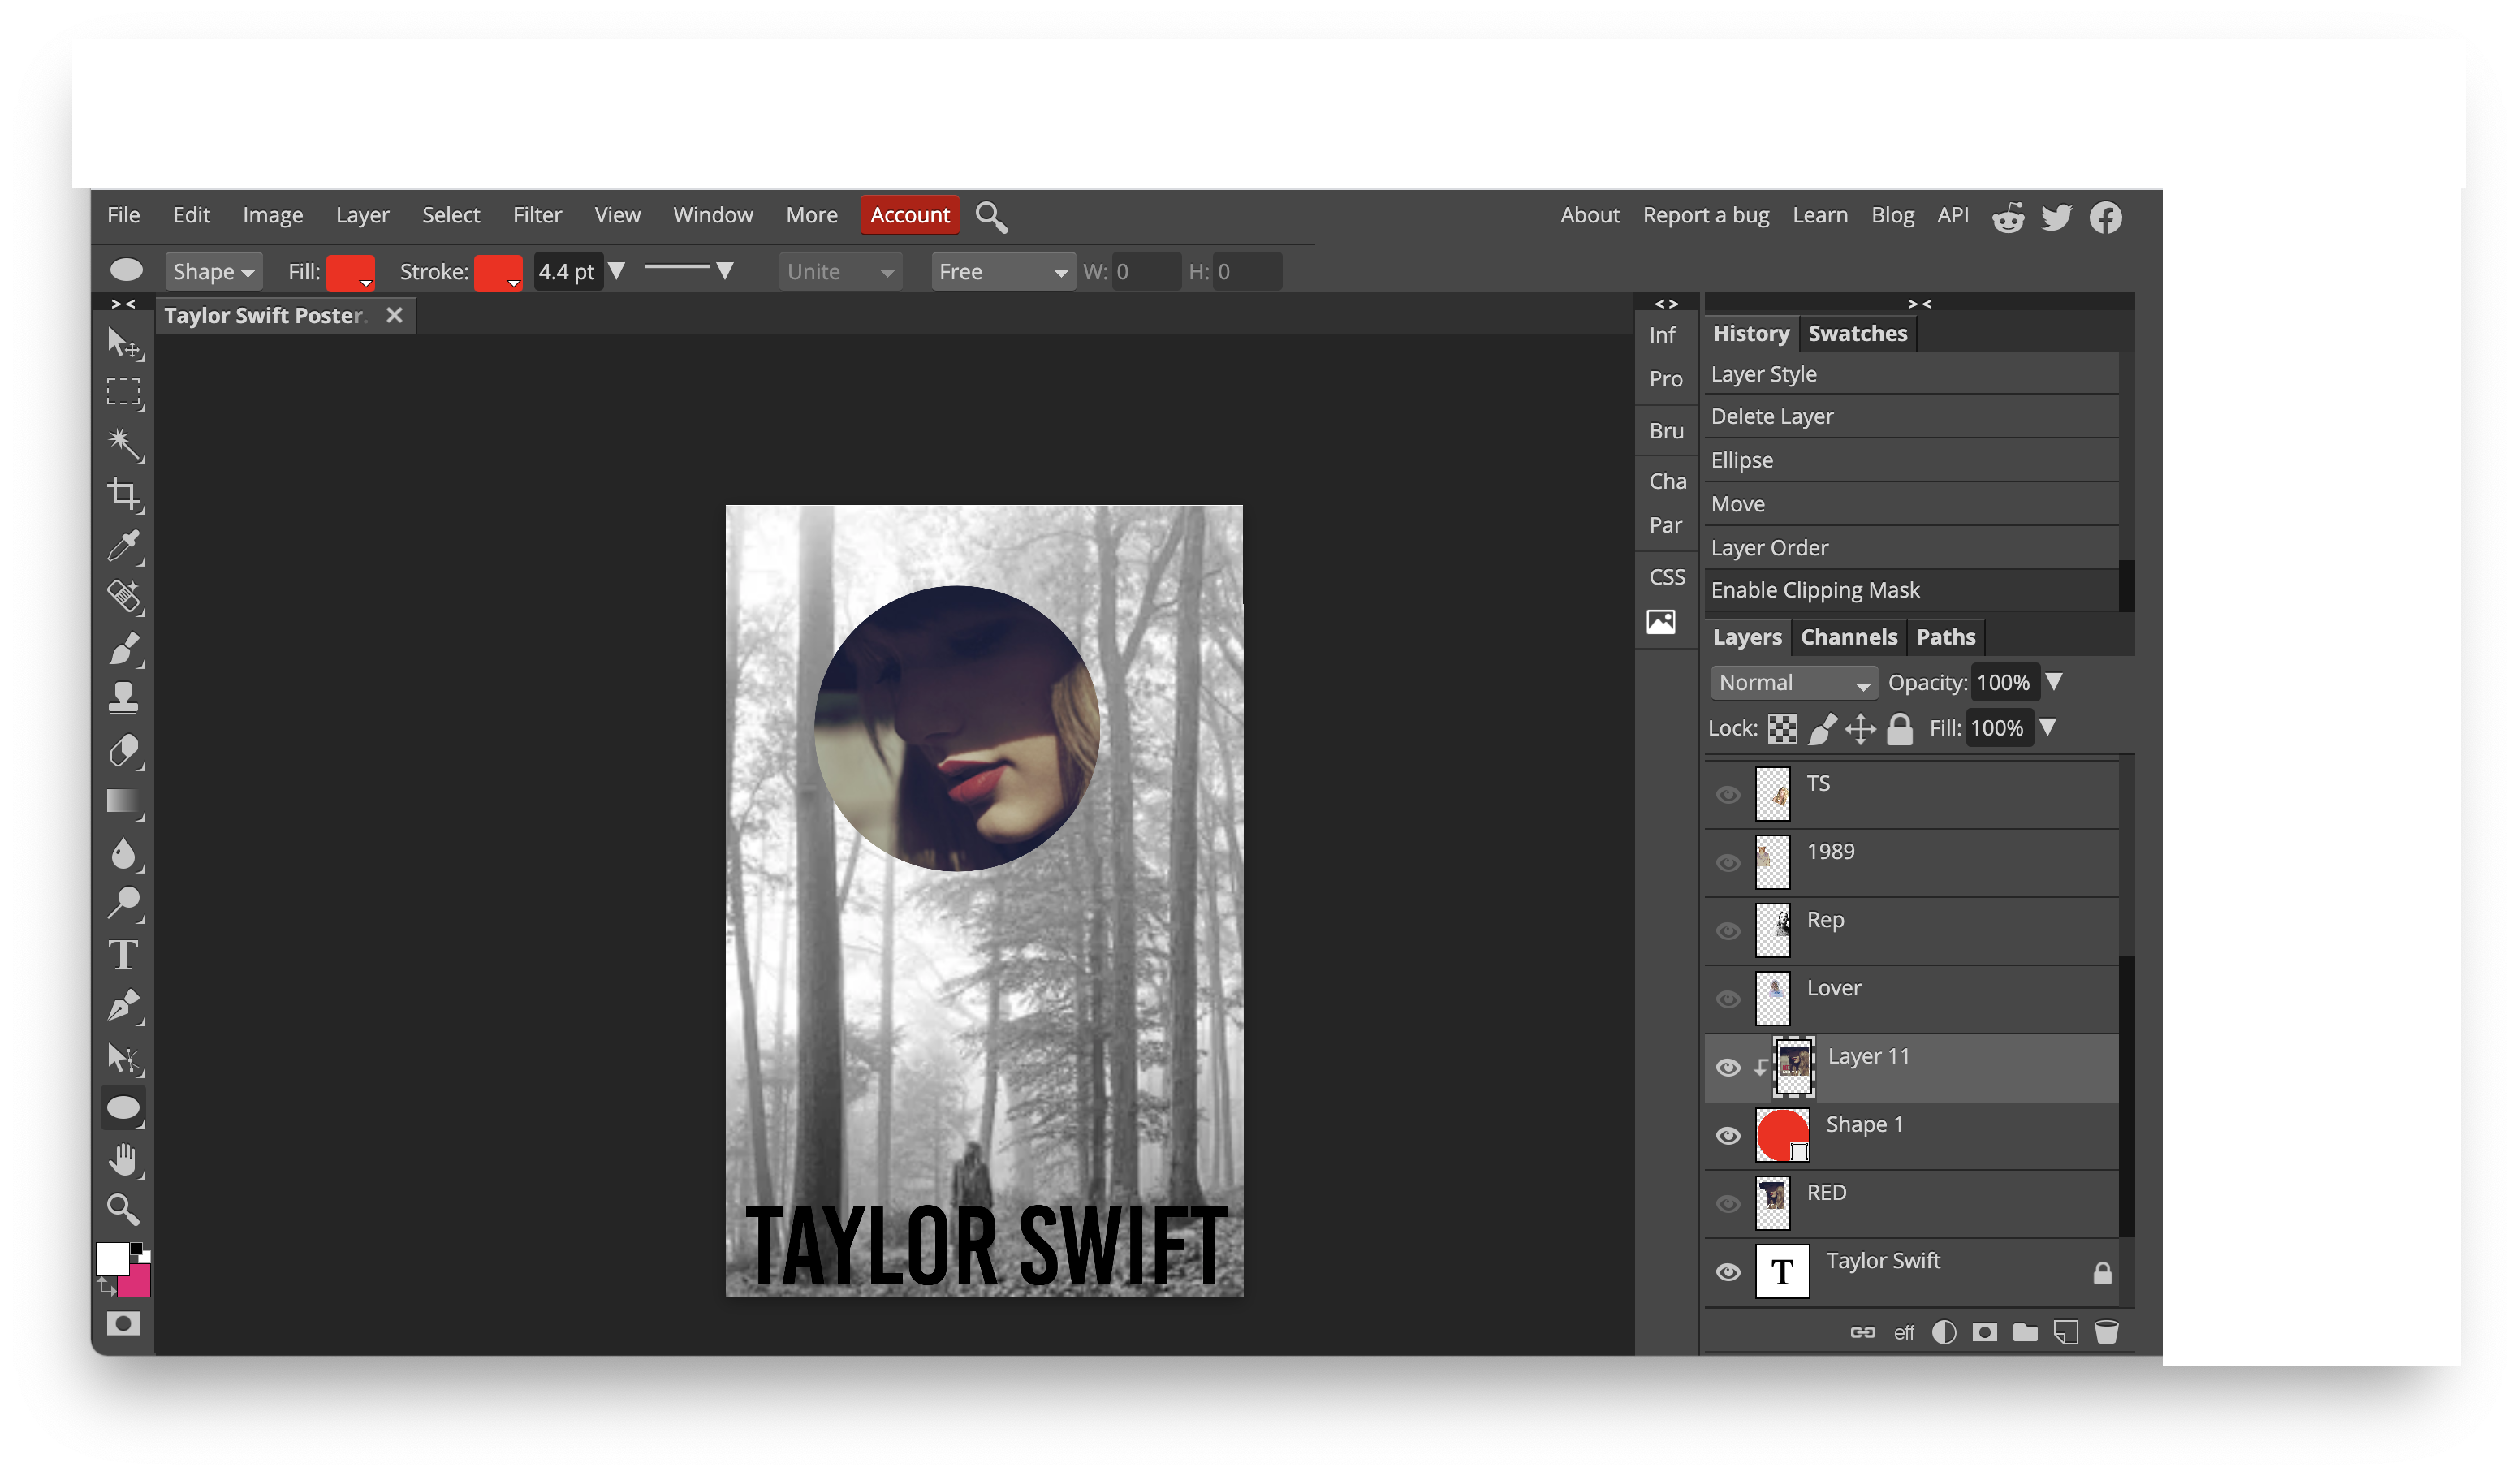2520x1476 pixels.
Task: Click the Report a Bug link
Action: [x=1705, y=216]
